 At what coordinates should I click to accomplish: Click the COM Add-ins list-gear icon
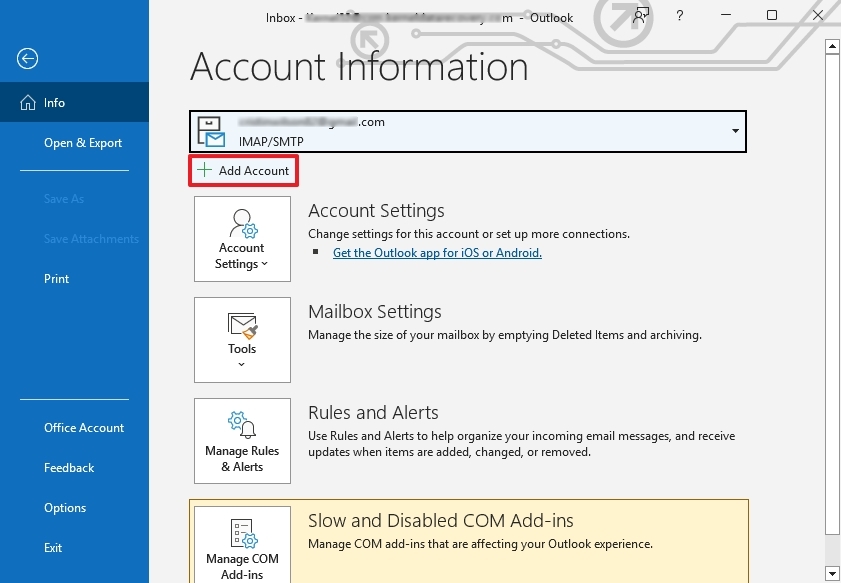tap(244, 534)
